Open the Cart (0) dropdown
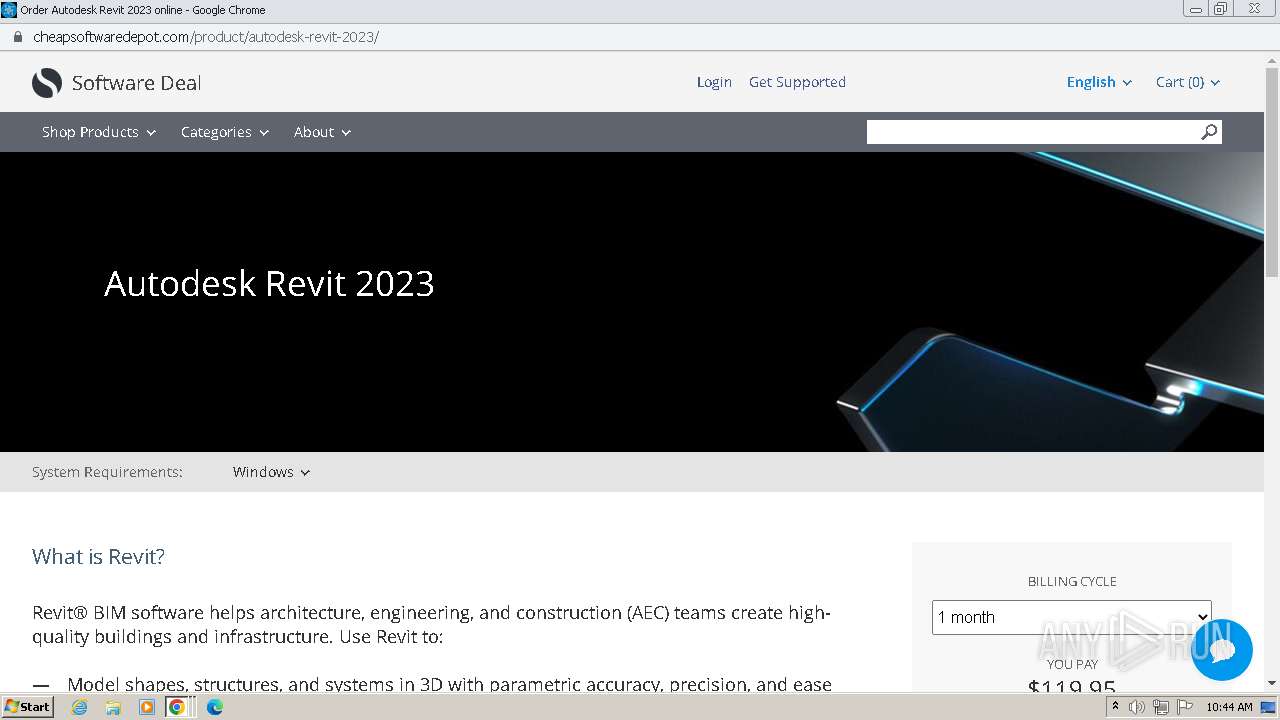This screenshot has height=720, width=1280. point(1188,82)
